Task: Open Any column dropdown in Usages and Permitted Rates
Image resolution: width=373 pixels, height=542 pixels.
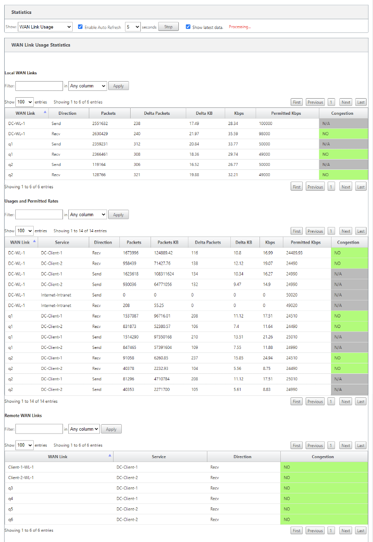Action: click(87, 214)
